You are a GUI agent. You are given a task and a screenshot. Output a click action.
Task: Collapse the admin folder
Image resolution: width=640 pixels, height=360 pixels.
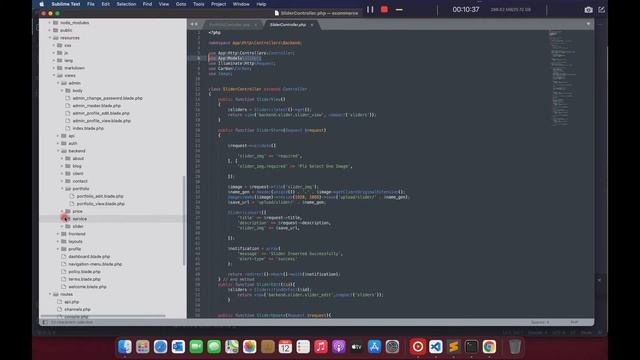click(x=58, y=83)
